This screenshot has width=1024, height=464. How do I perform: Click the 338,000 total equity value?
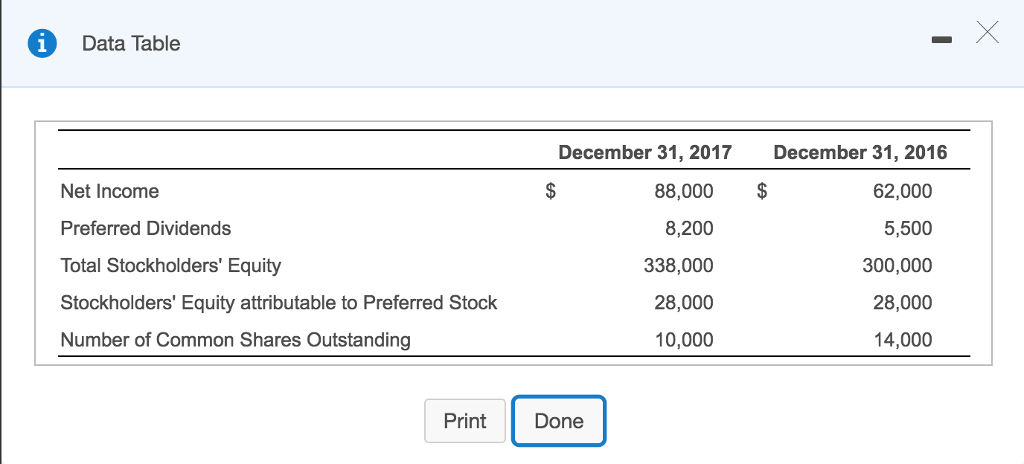pyautogui.click(x=679, y=265)
